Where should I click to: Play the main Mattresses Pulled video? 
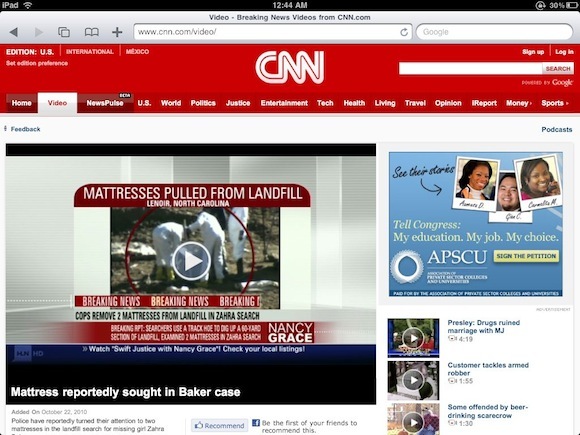[191, 261]
